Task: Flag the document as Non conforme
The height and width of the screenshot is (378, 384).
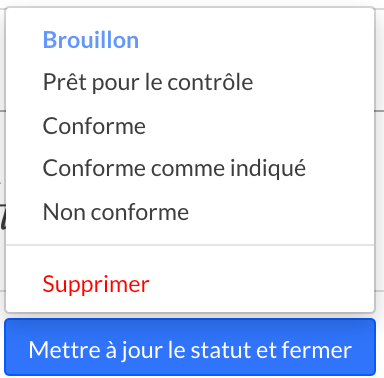Action: pyautogui.click(x=190, y=212)
